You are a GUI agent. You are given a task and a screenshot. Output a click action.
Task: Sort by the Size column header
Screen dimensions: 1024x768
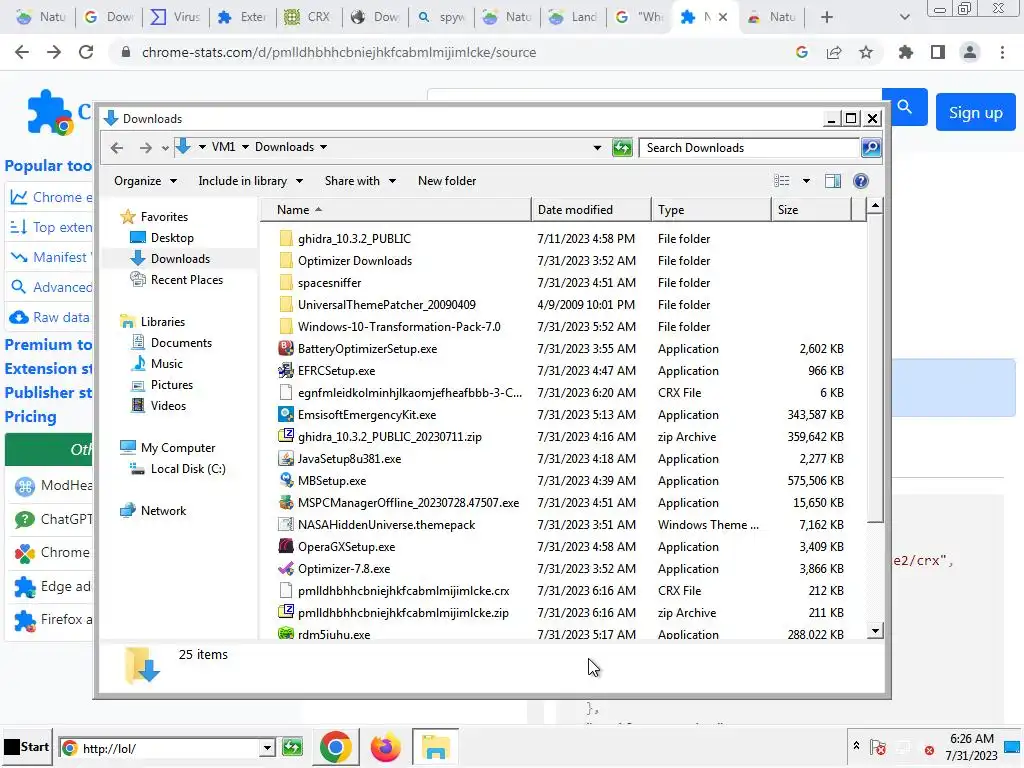tap(812, 210)
